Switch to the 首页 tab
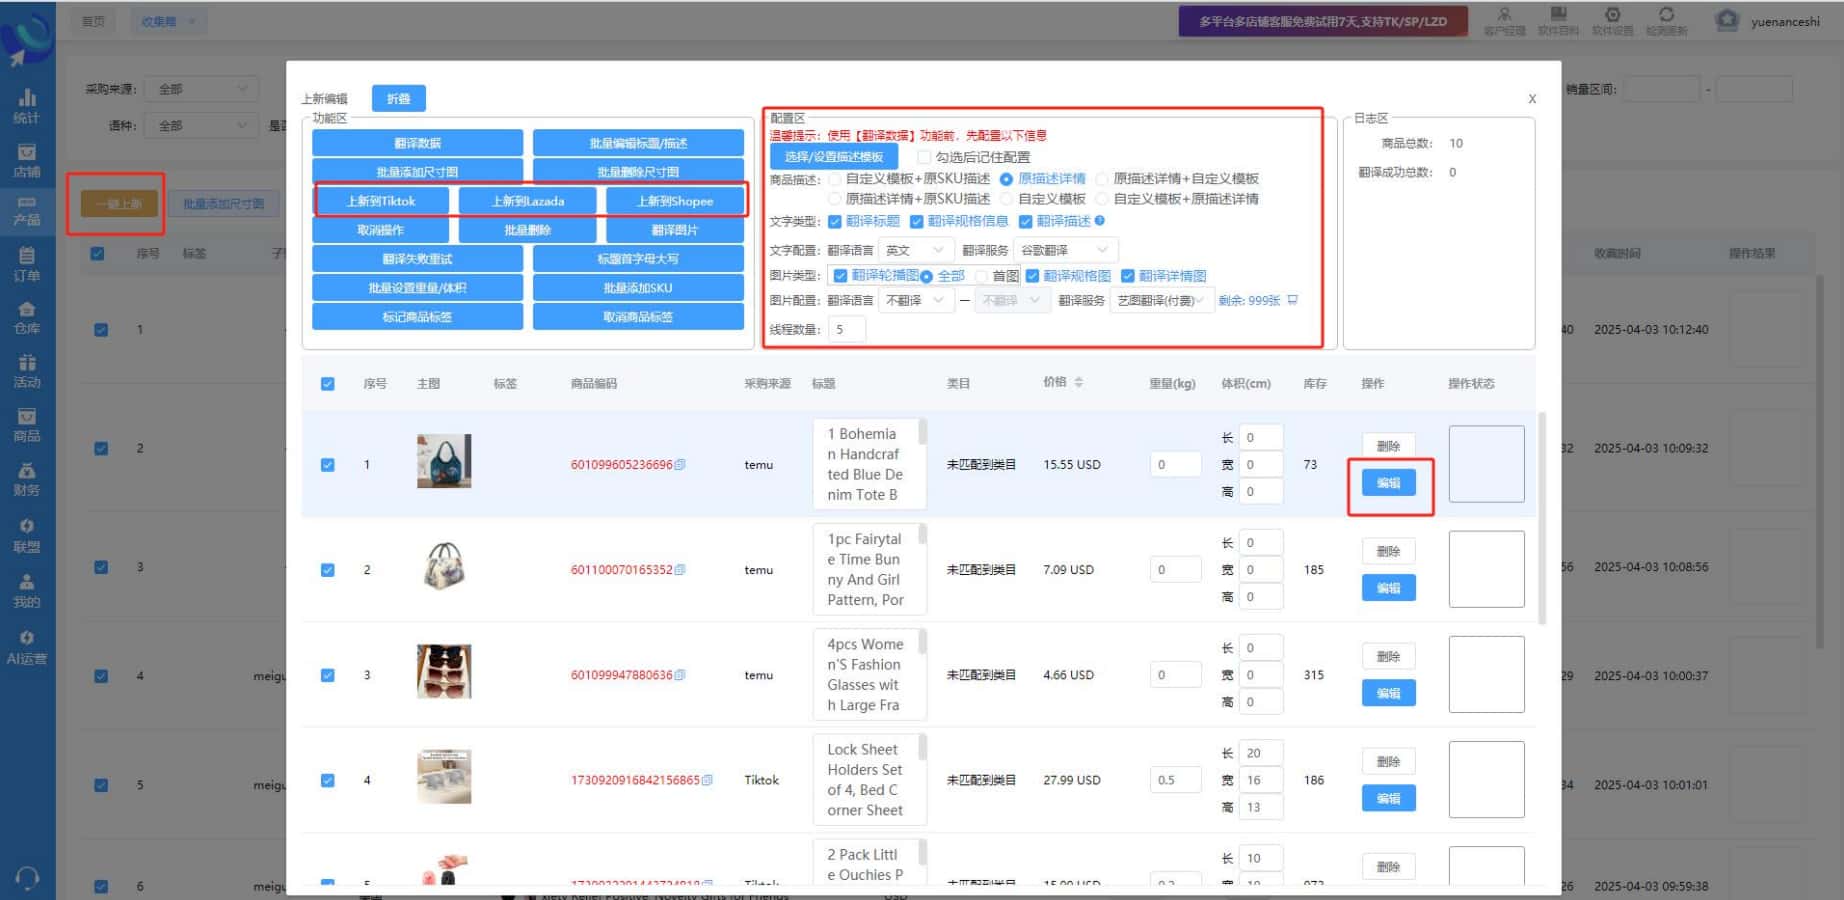 tap(93, 21)
